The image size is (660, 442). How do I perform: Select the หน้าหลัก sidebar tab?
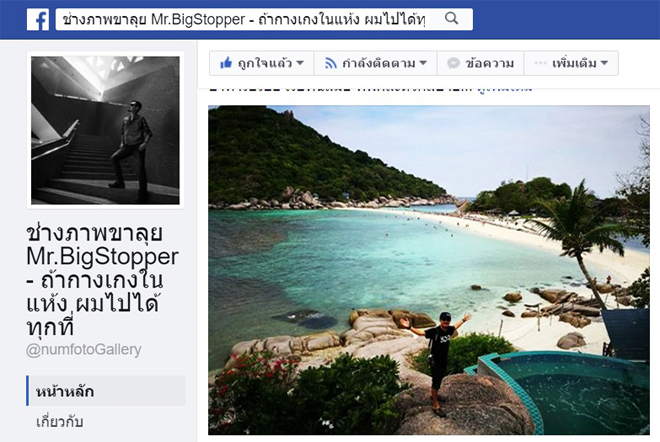pos(106,391)
